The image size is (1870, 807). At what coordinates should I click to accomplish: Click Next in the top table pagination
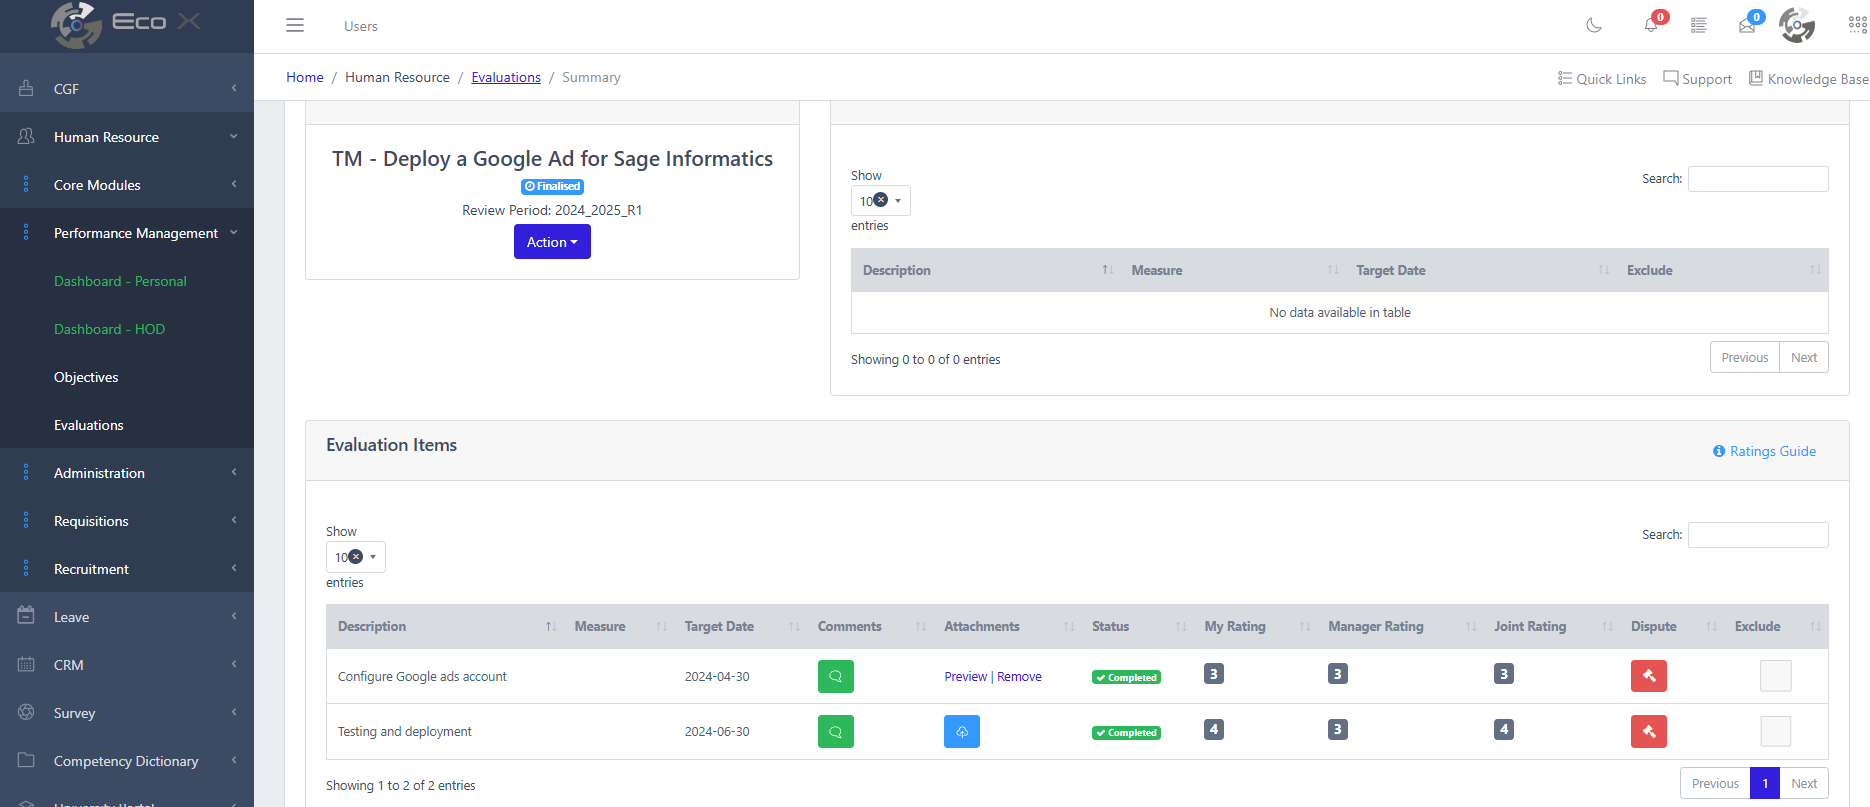pyautogui.click(x=1804, y=357)
